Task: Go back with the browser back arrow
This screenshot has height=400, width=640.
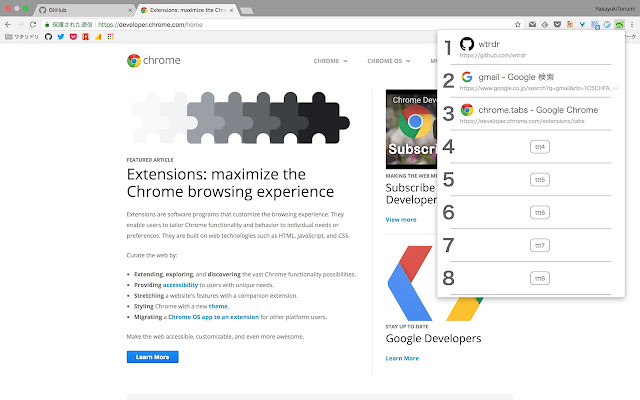Action: point(8,24)
